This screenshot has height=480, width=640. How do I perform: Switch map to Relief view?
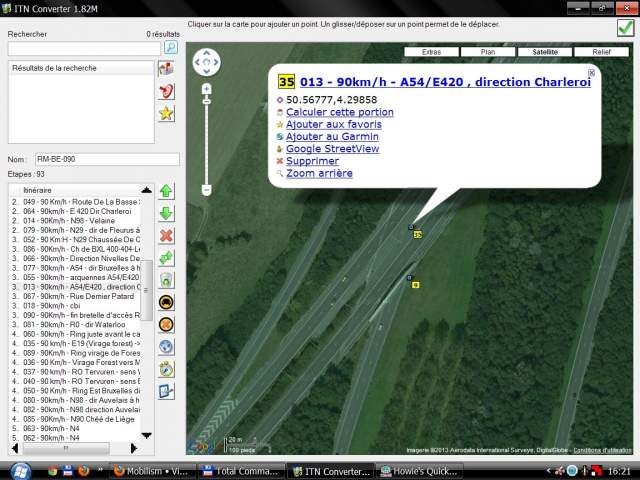[x=601, y=51]
